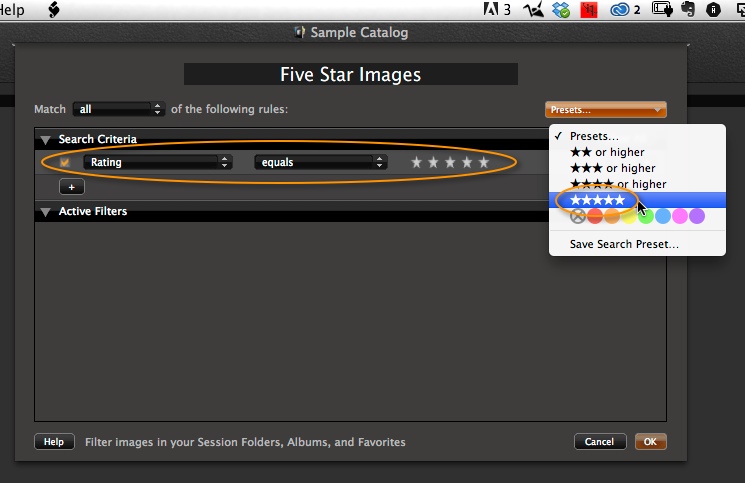Open the Help menu

(11, 9)
